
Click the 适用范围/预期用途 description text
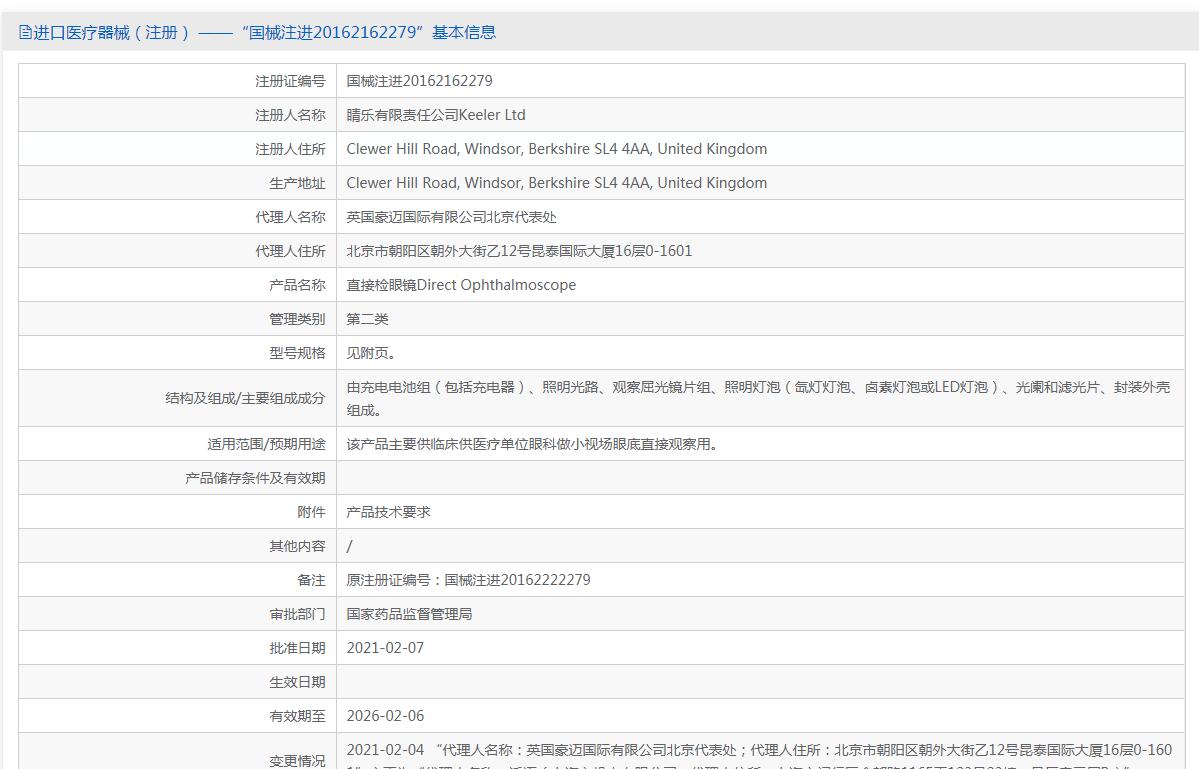(x=532, y=444)
